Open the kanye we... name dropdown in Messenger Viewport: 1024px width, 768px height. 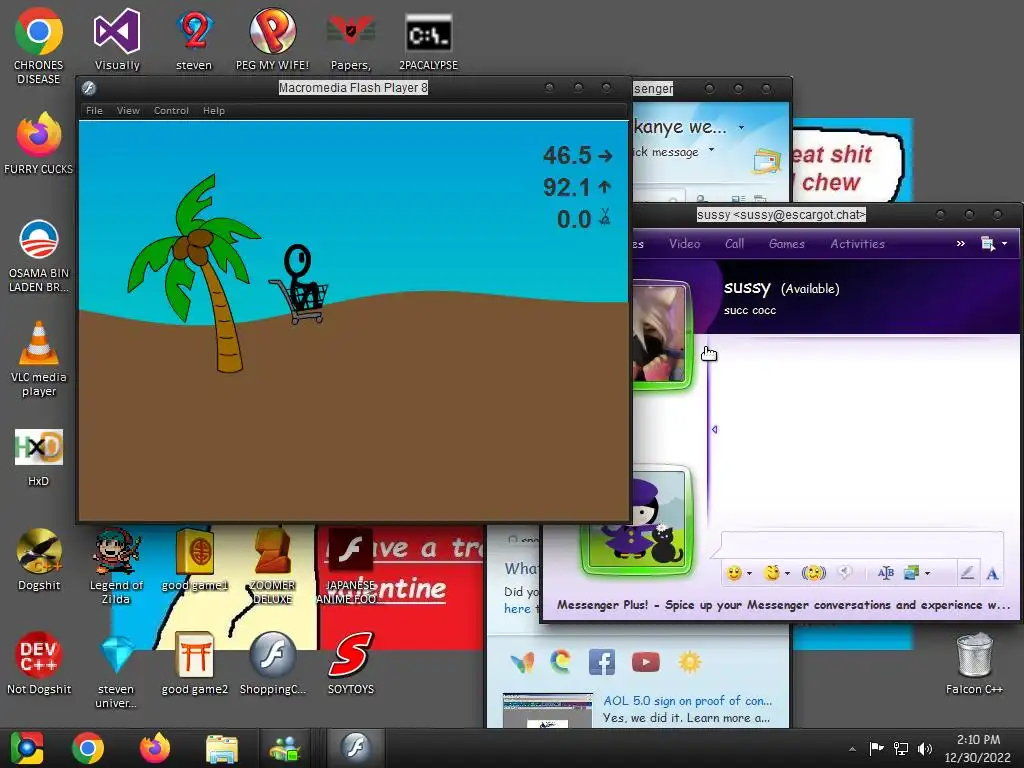click(741, 127)
